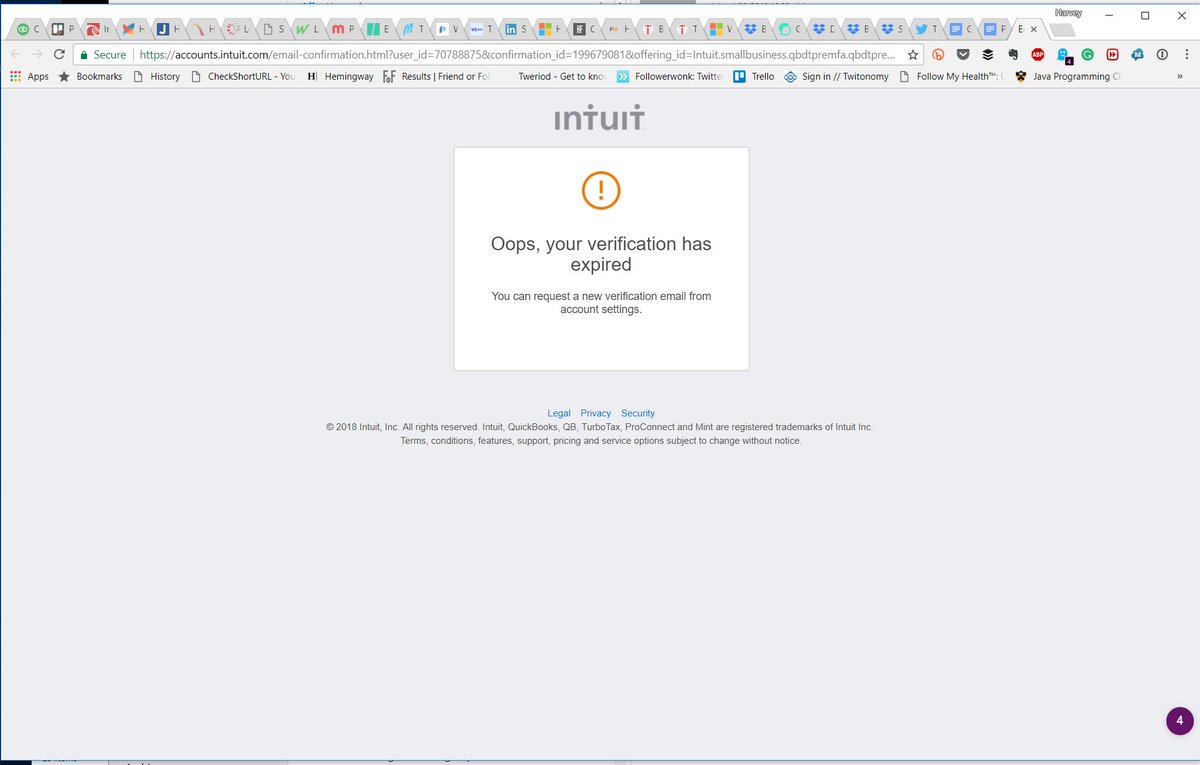The image size is (1200, 765).
Task: Open the Bitly extension icon
Action: (x=938, y=55)
